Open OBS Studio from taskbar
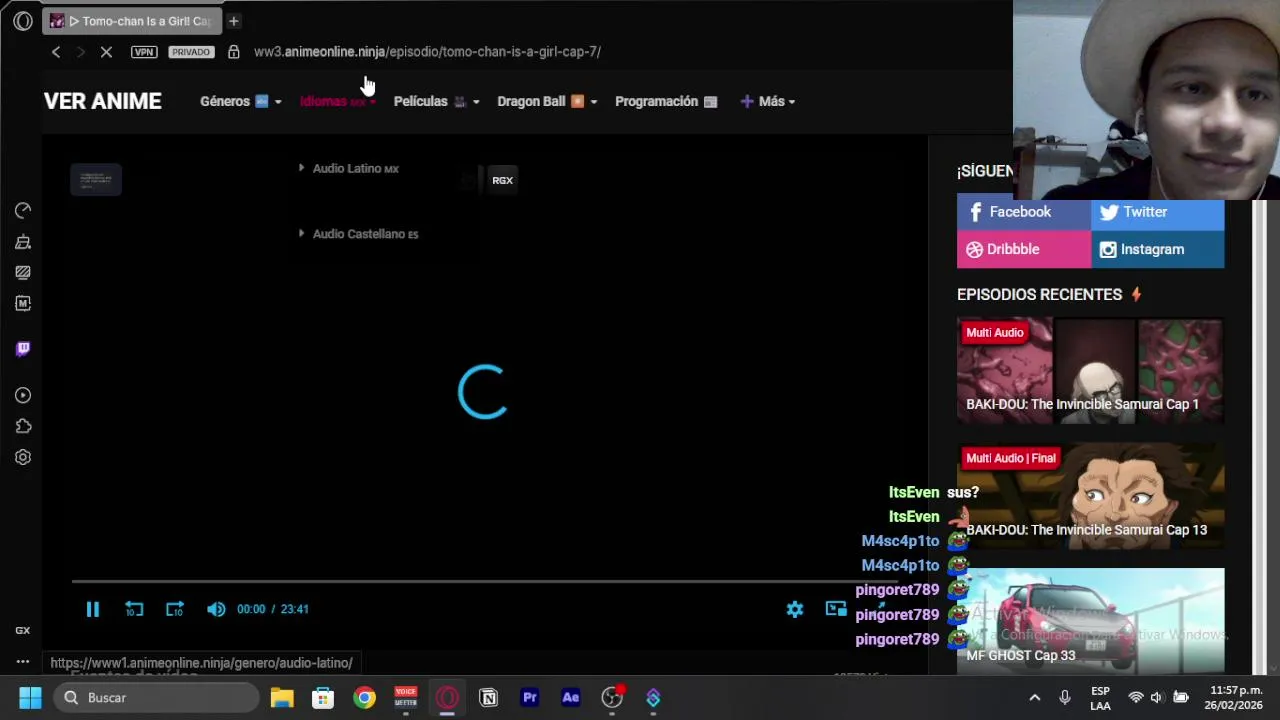1280x720 pixels. pyautogui.click(x=612, y=698)
